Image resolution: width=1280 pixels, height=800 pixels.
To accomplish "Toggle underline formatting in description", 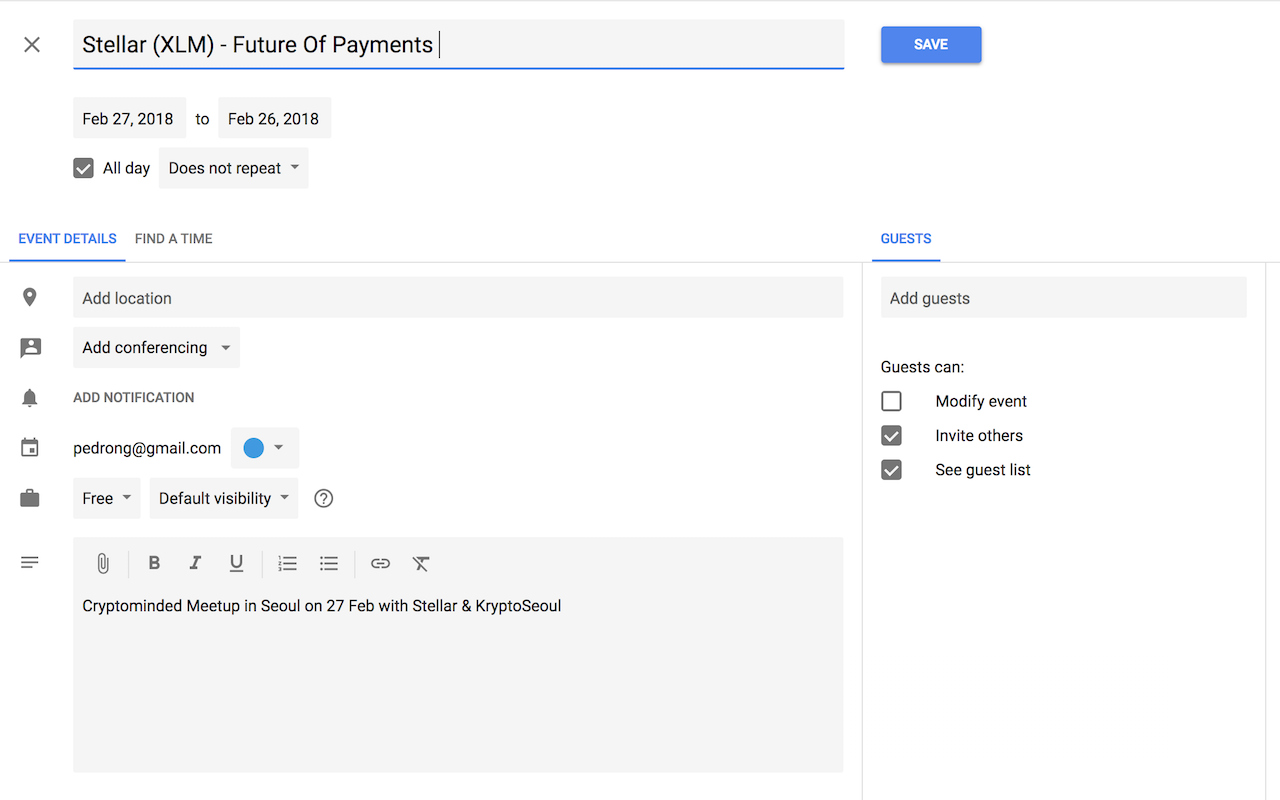I will tap(236, 564).
